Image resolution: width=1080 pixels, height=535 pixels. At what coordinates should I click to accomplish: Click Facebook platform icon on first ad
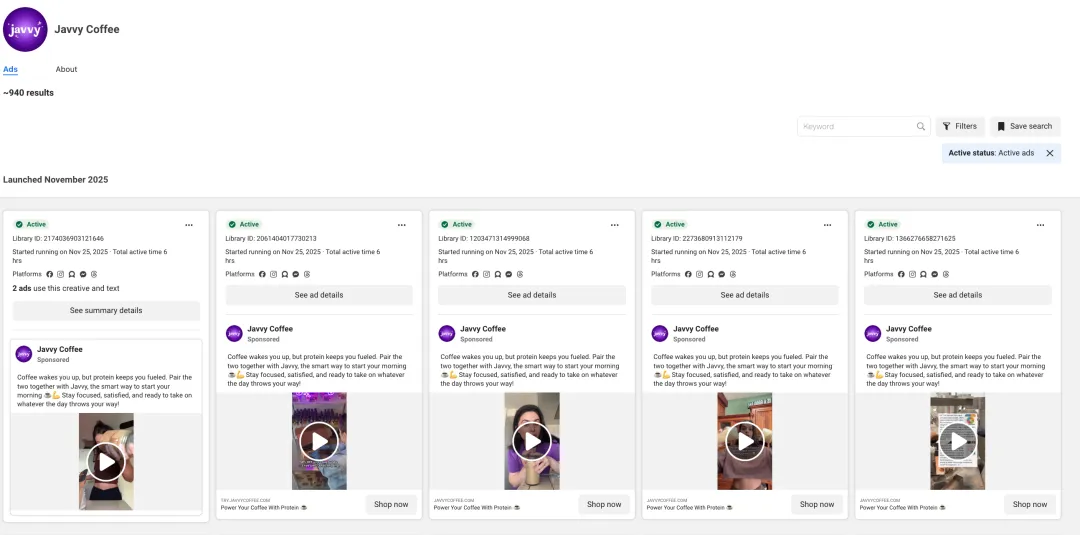pos(50,274)
